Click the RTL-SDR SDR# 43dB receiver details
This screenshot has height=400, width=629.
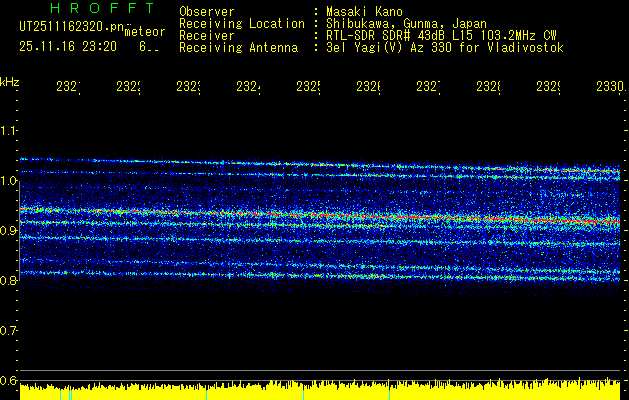[x=441, y=36]
